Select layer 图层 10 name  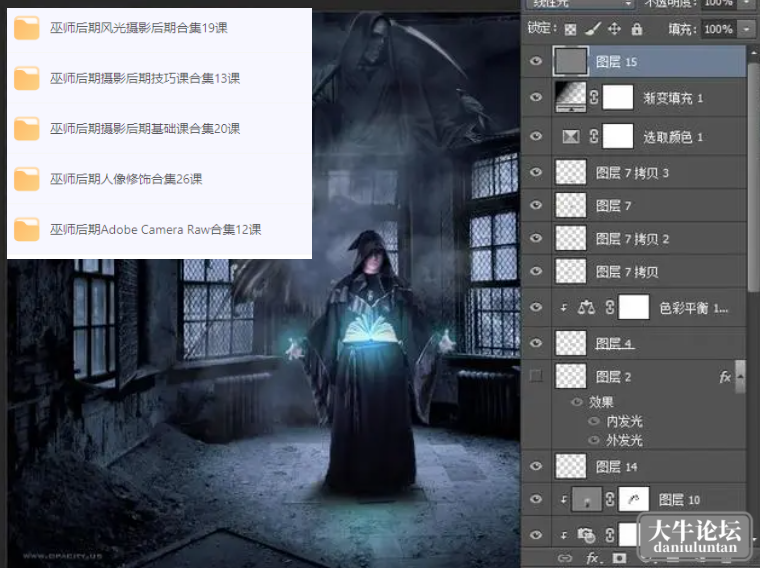pos(679,500)
